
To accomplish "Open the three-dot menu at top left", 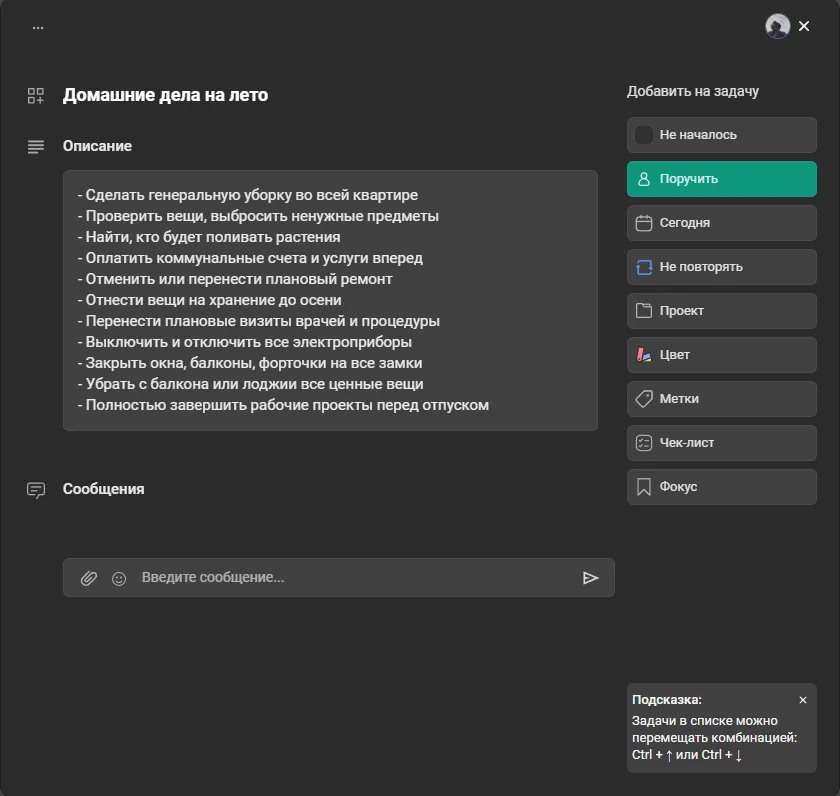I will click(38, 27).
